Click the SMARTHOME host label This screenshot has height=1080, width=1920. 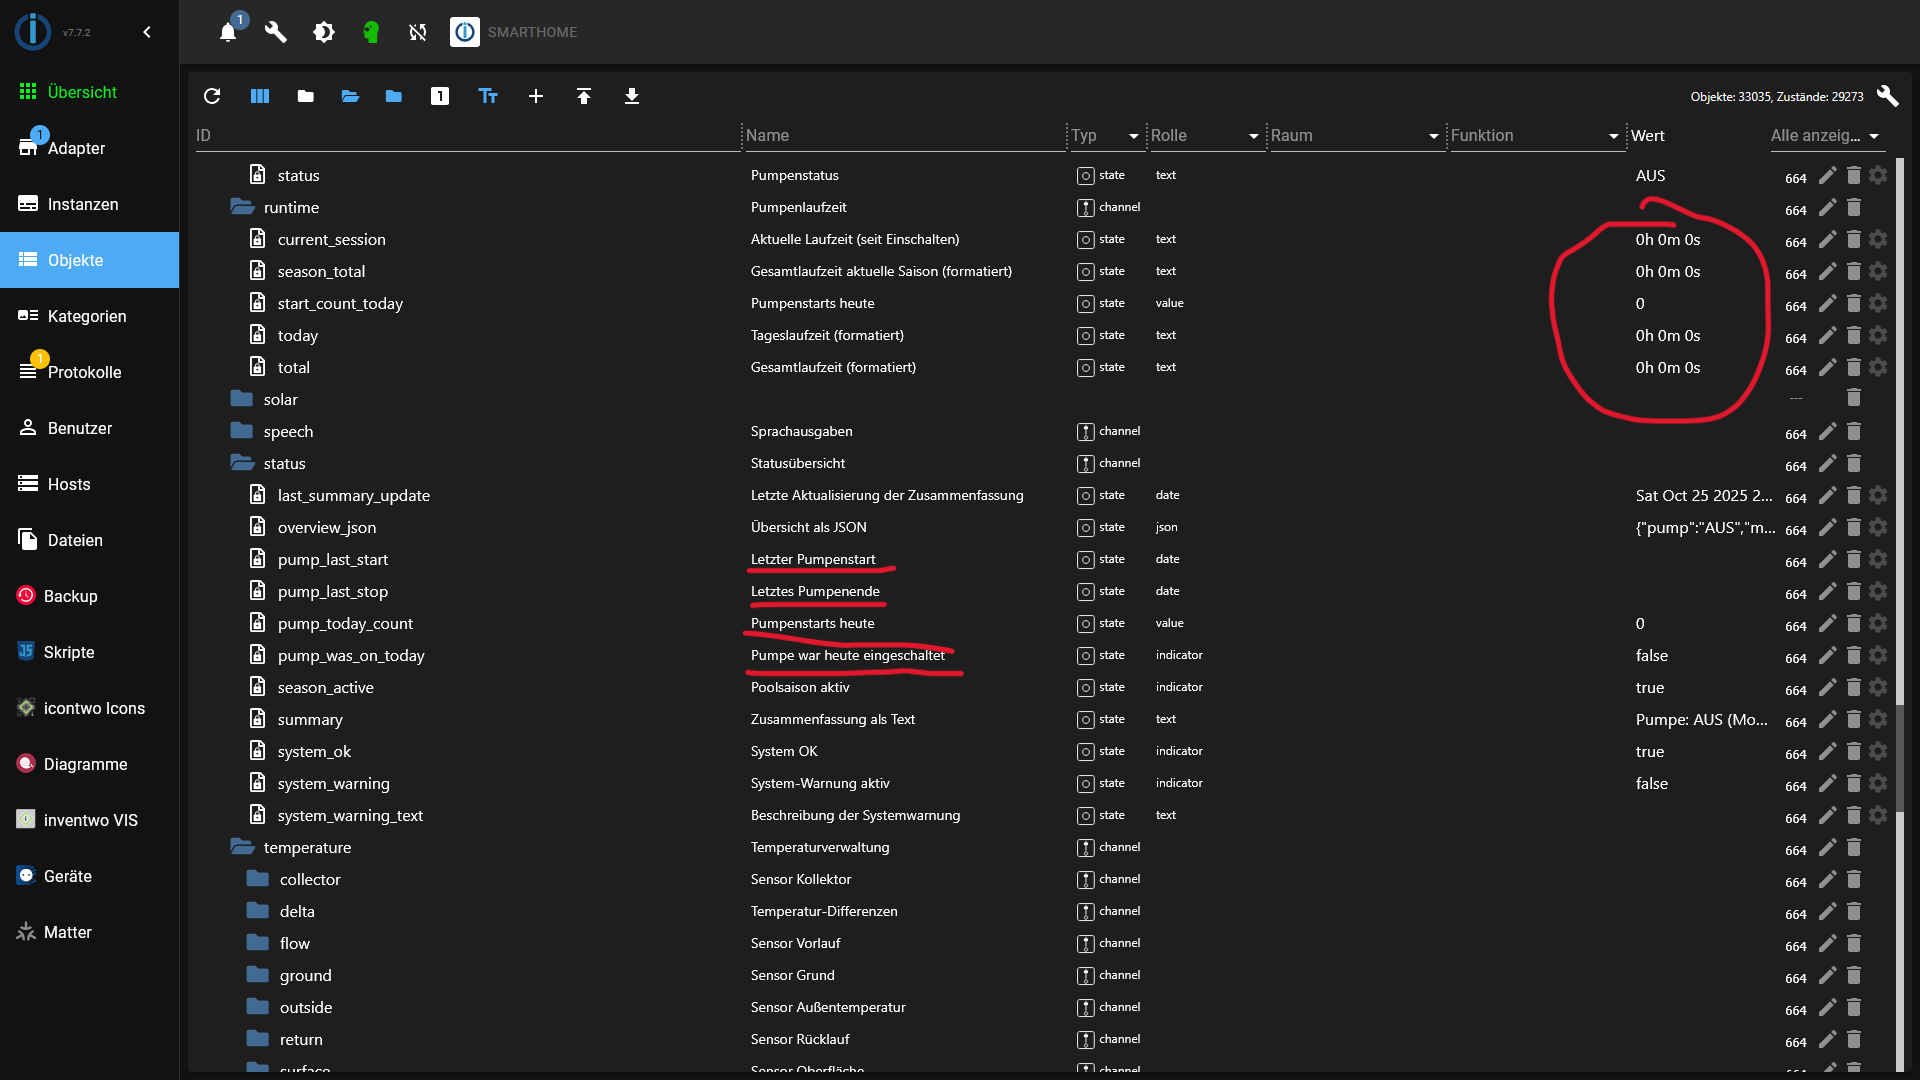click(532, 32)
